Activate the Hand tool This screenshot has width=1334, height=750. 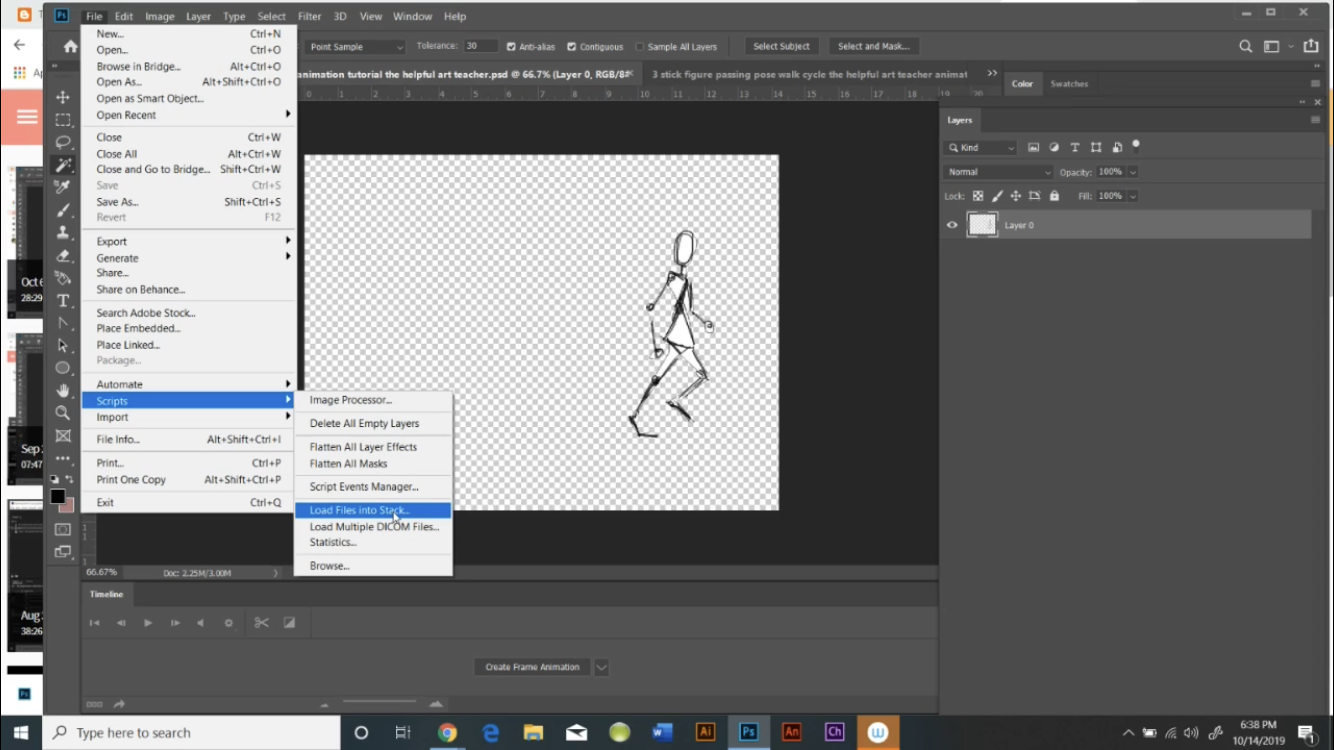(x=63, y=390)
